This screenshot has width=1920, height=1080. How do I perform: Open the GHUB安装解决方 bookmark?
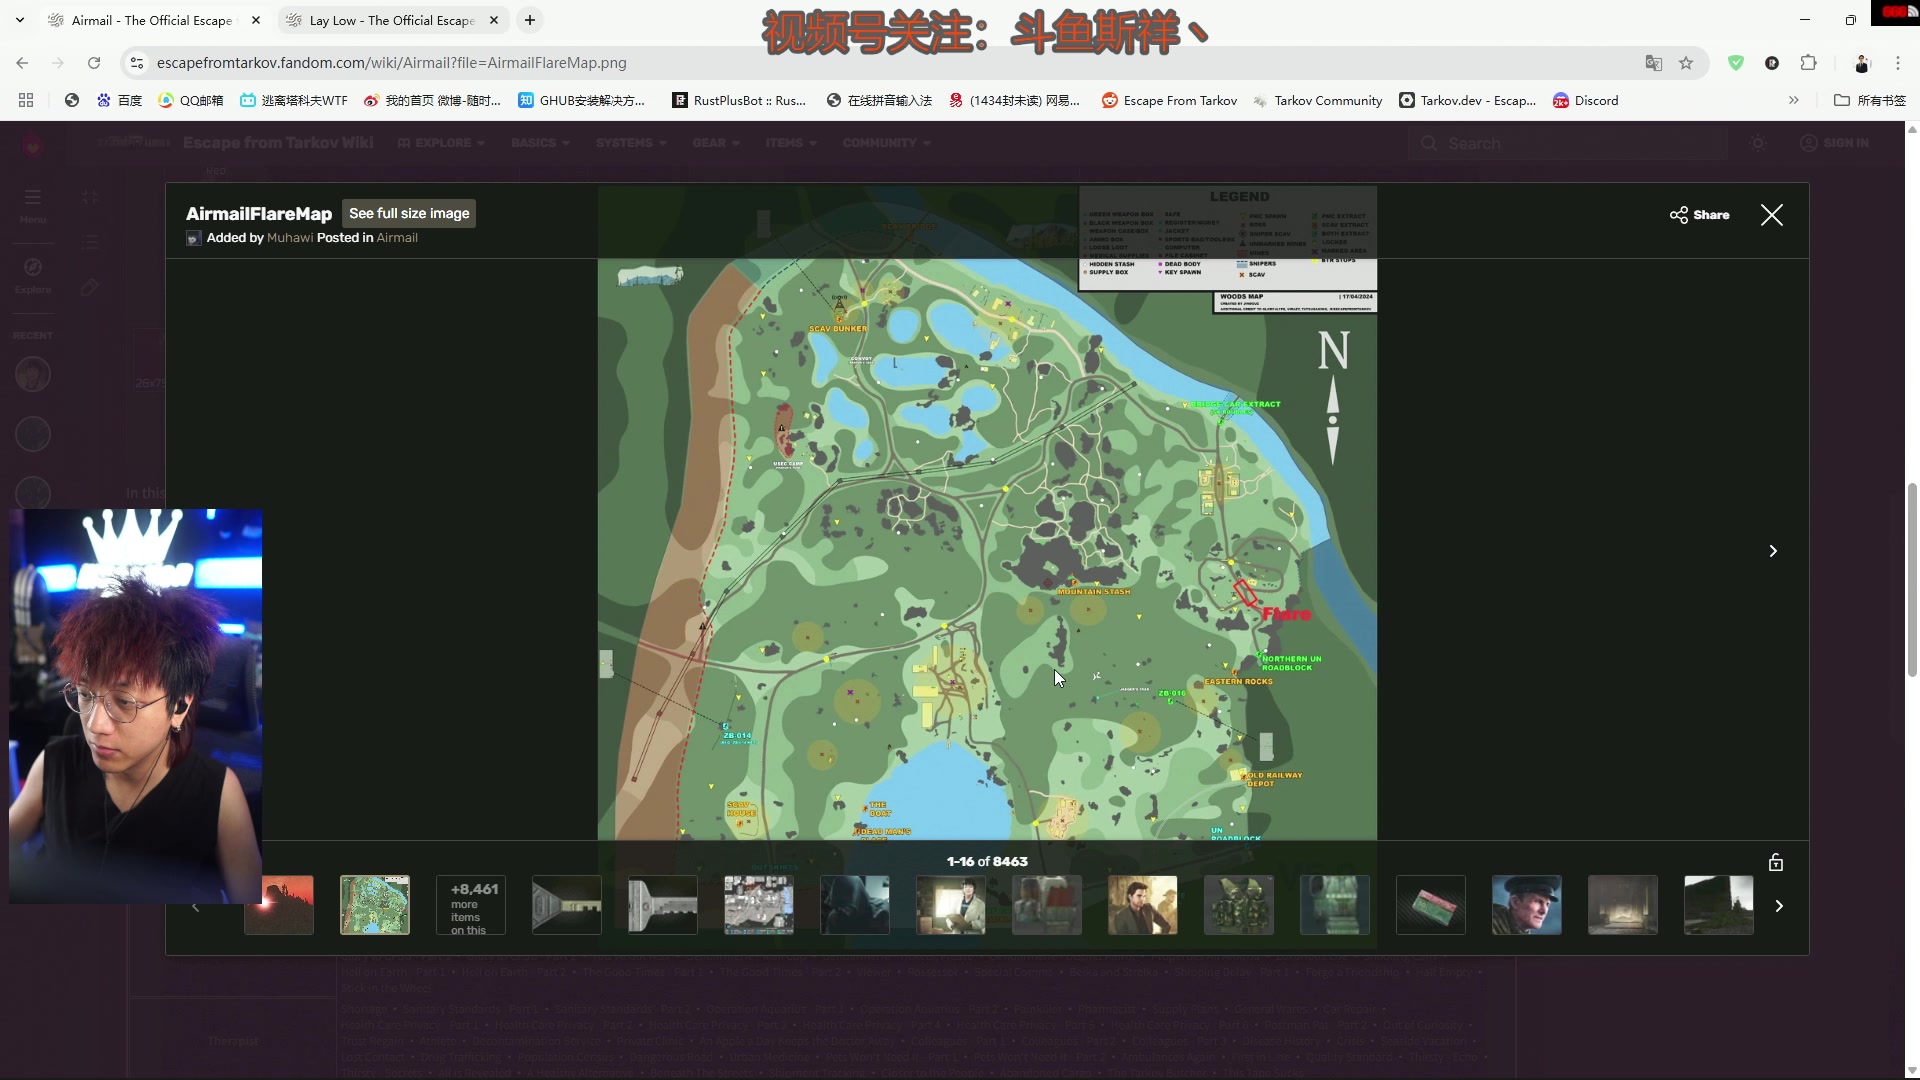point(581,100)
